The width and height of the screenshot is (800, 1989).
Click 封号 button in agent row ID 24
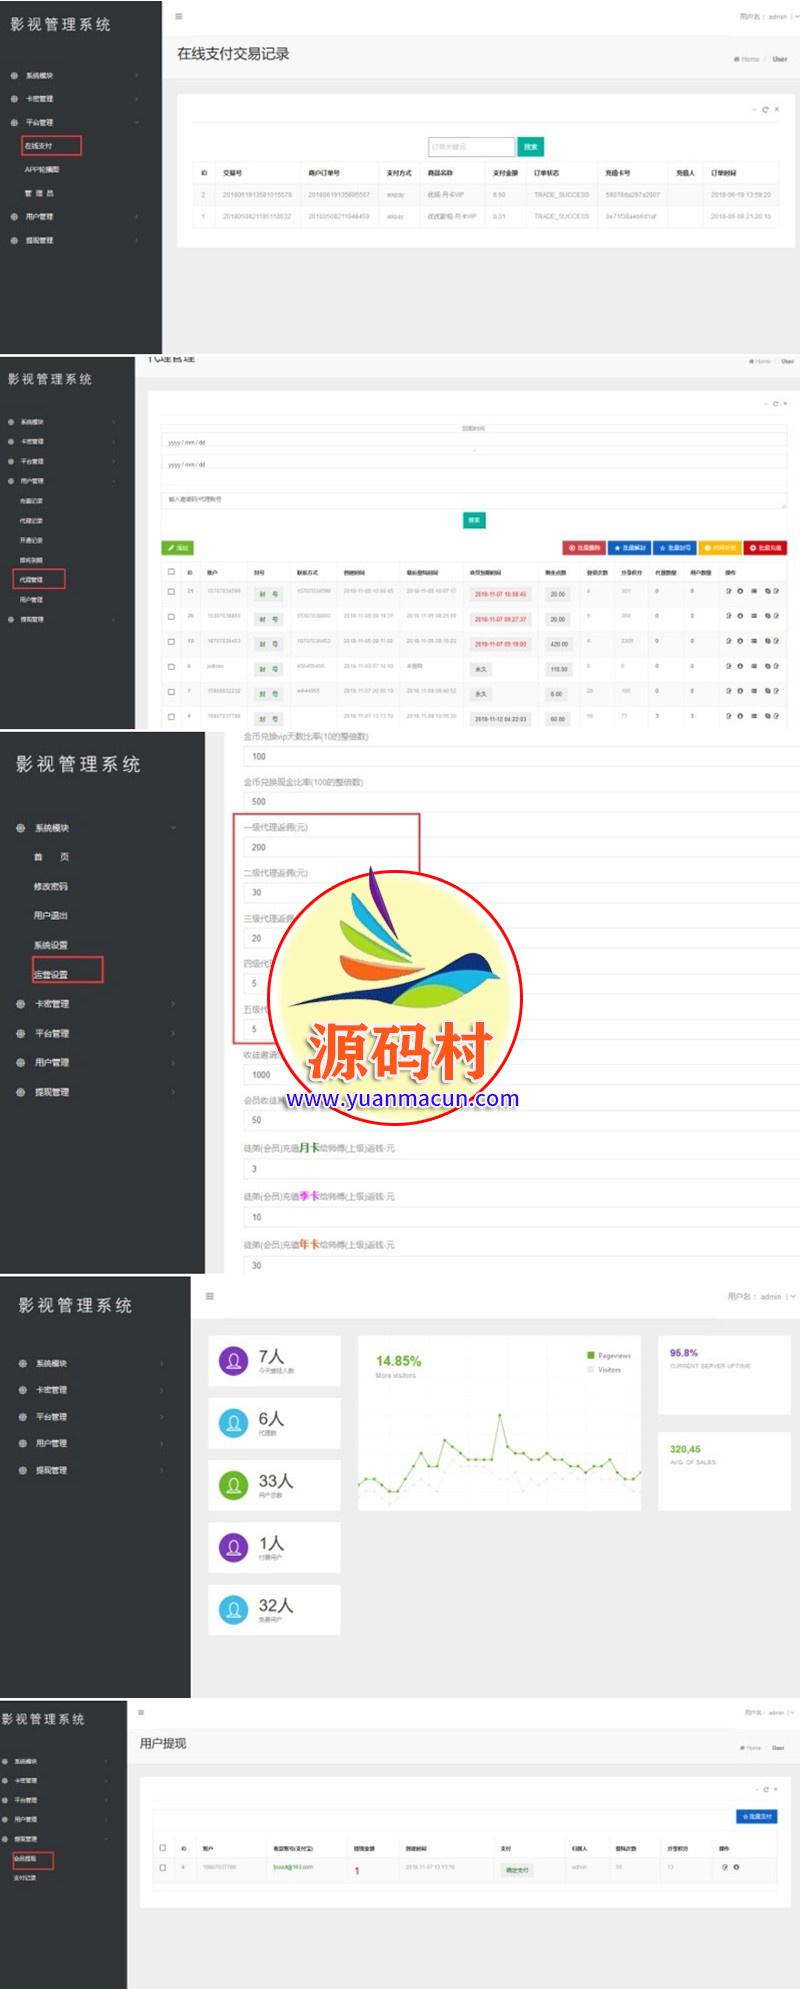[268, 594]
